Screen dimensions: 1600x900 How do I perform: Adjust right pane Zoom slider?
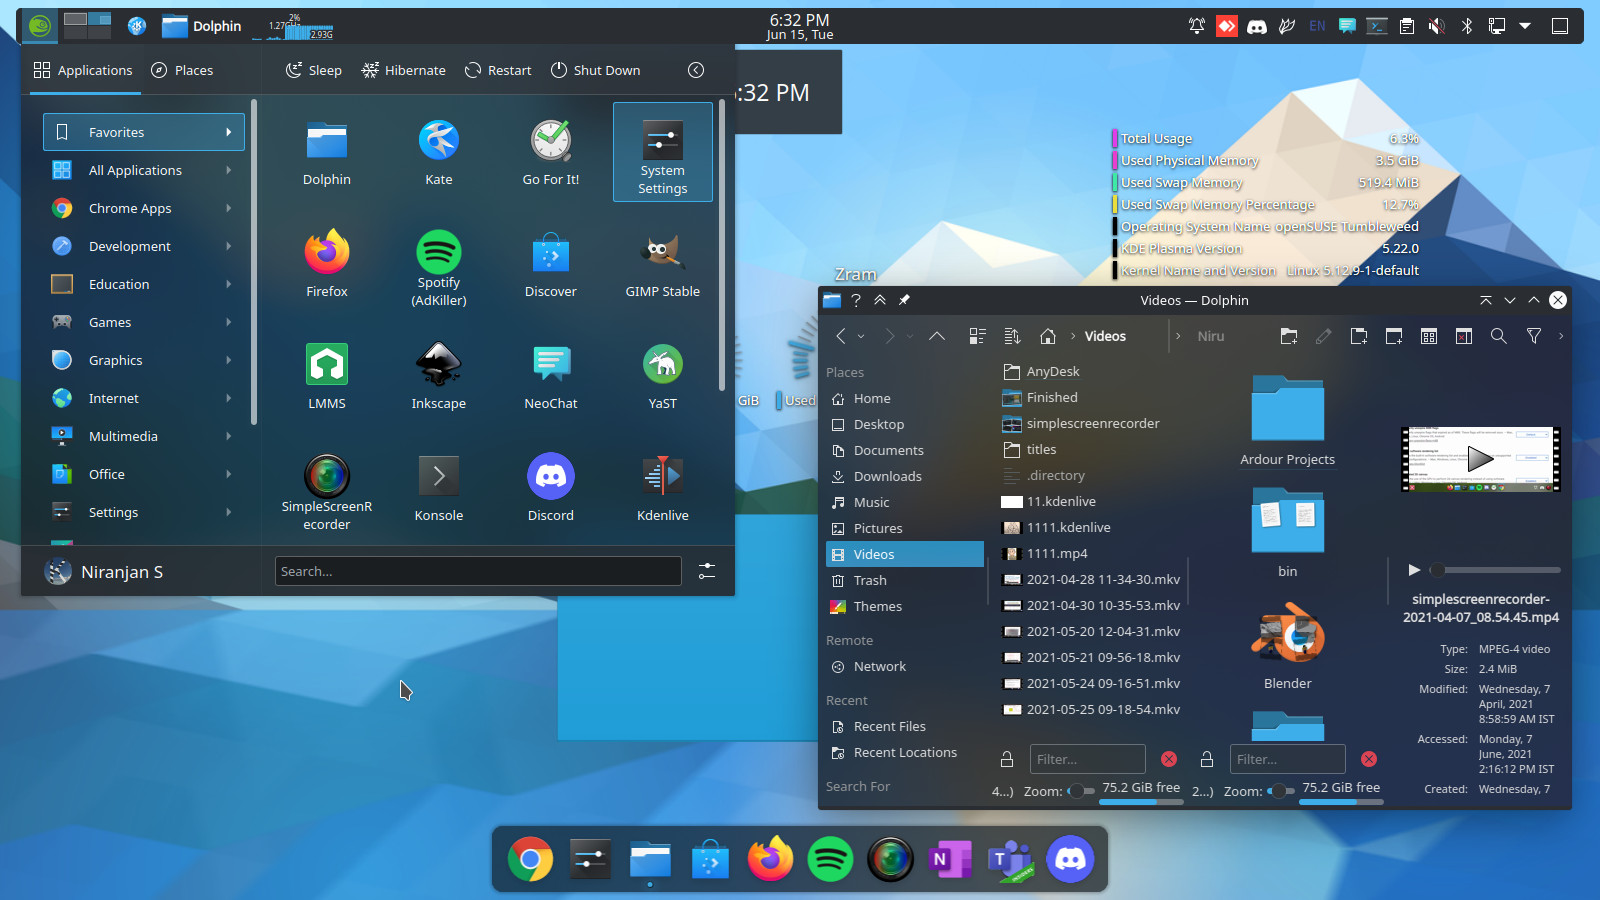[x=1281, y=791]
